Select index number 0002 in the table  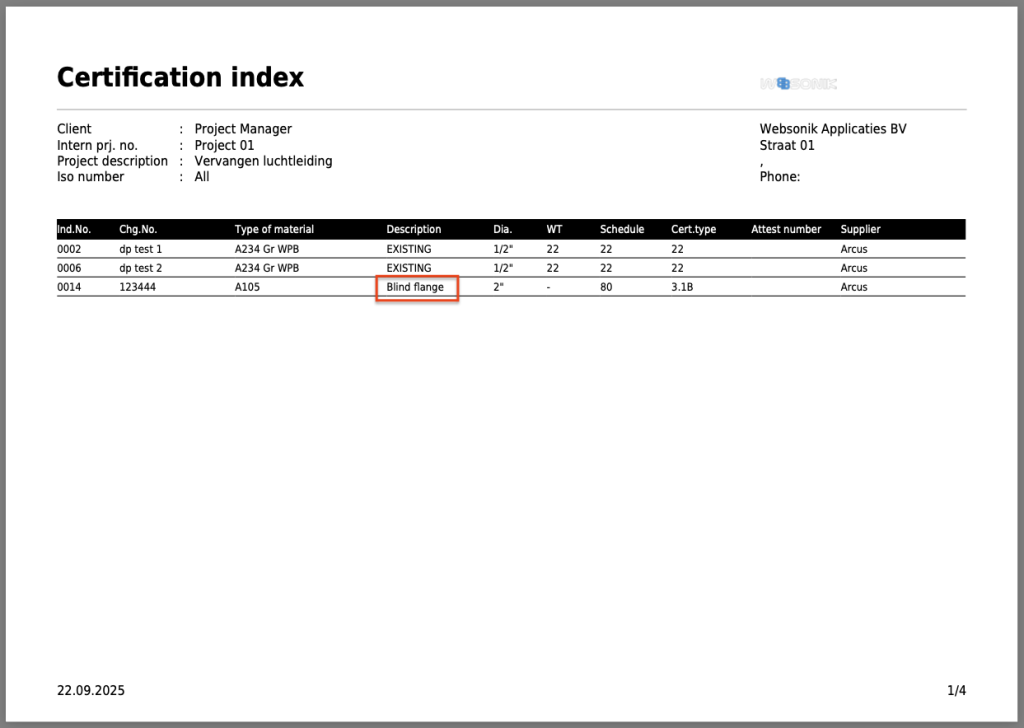tap(69, 249)
